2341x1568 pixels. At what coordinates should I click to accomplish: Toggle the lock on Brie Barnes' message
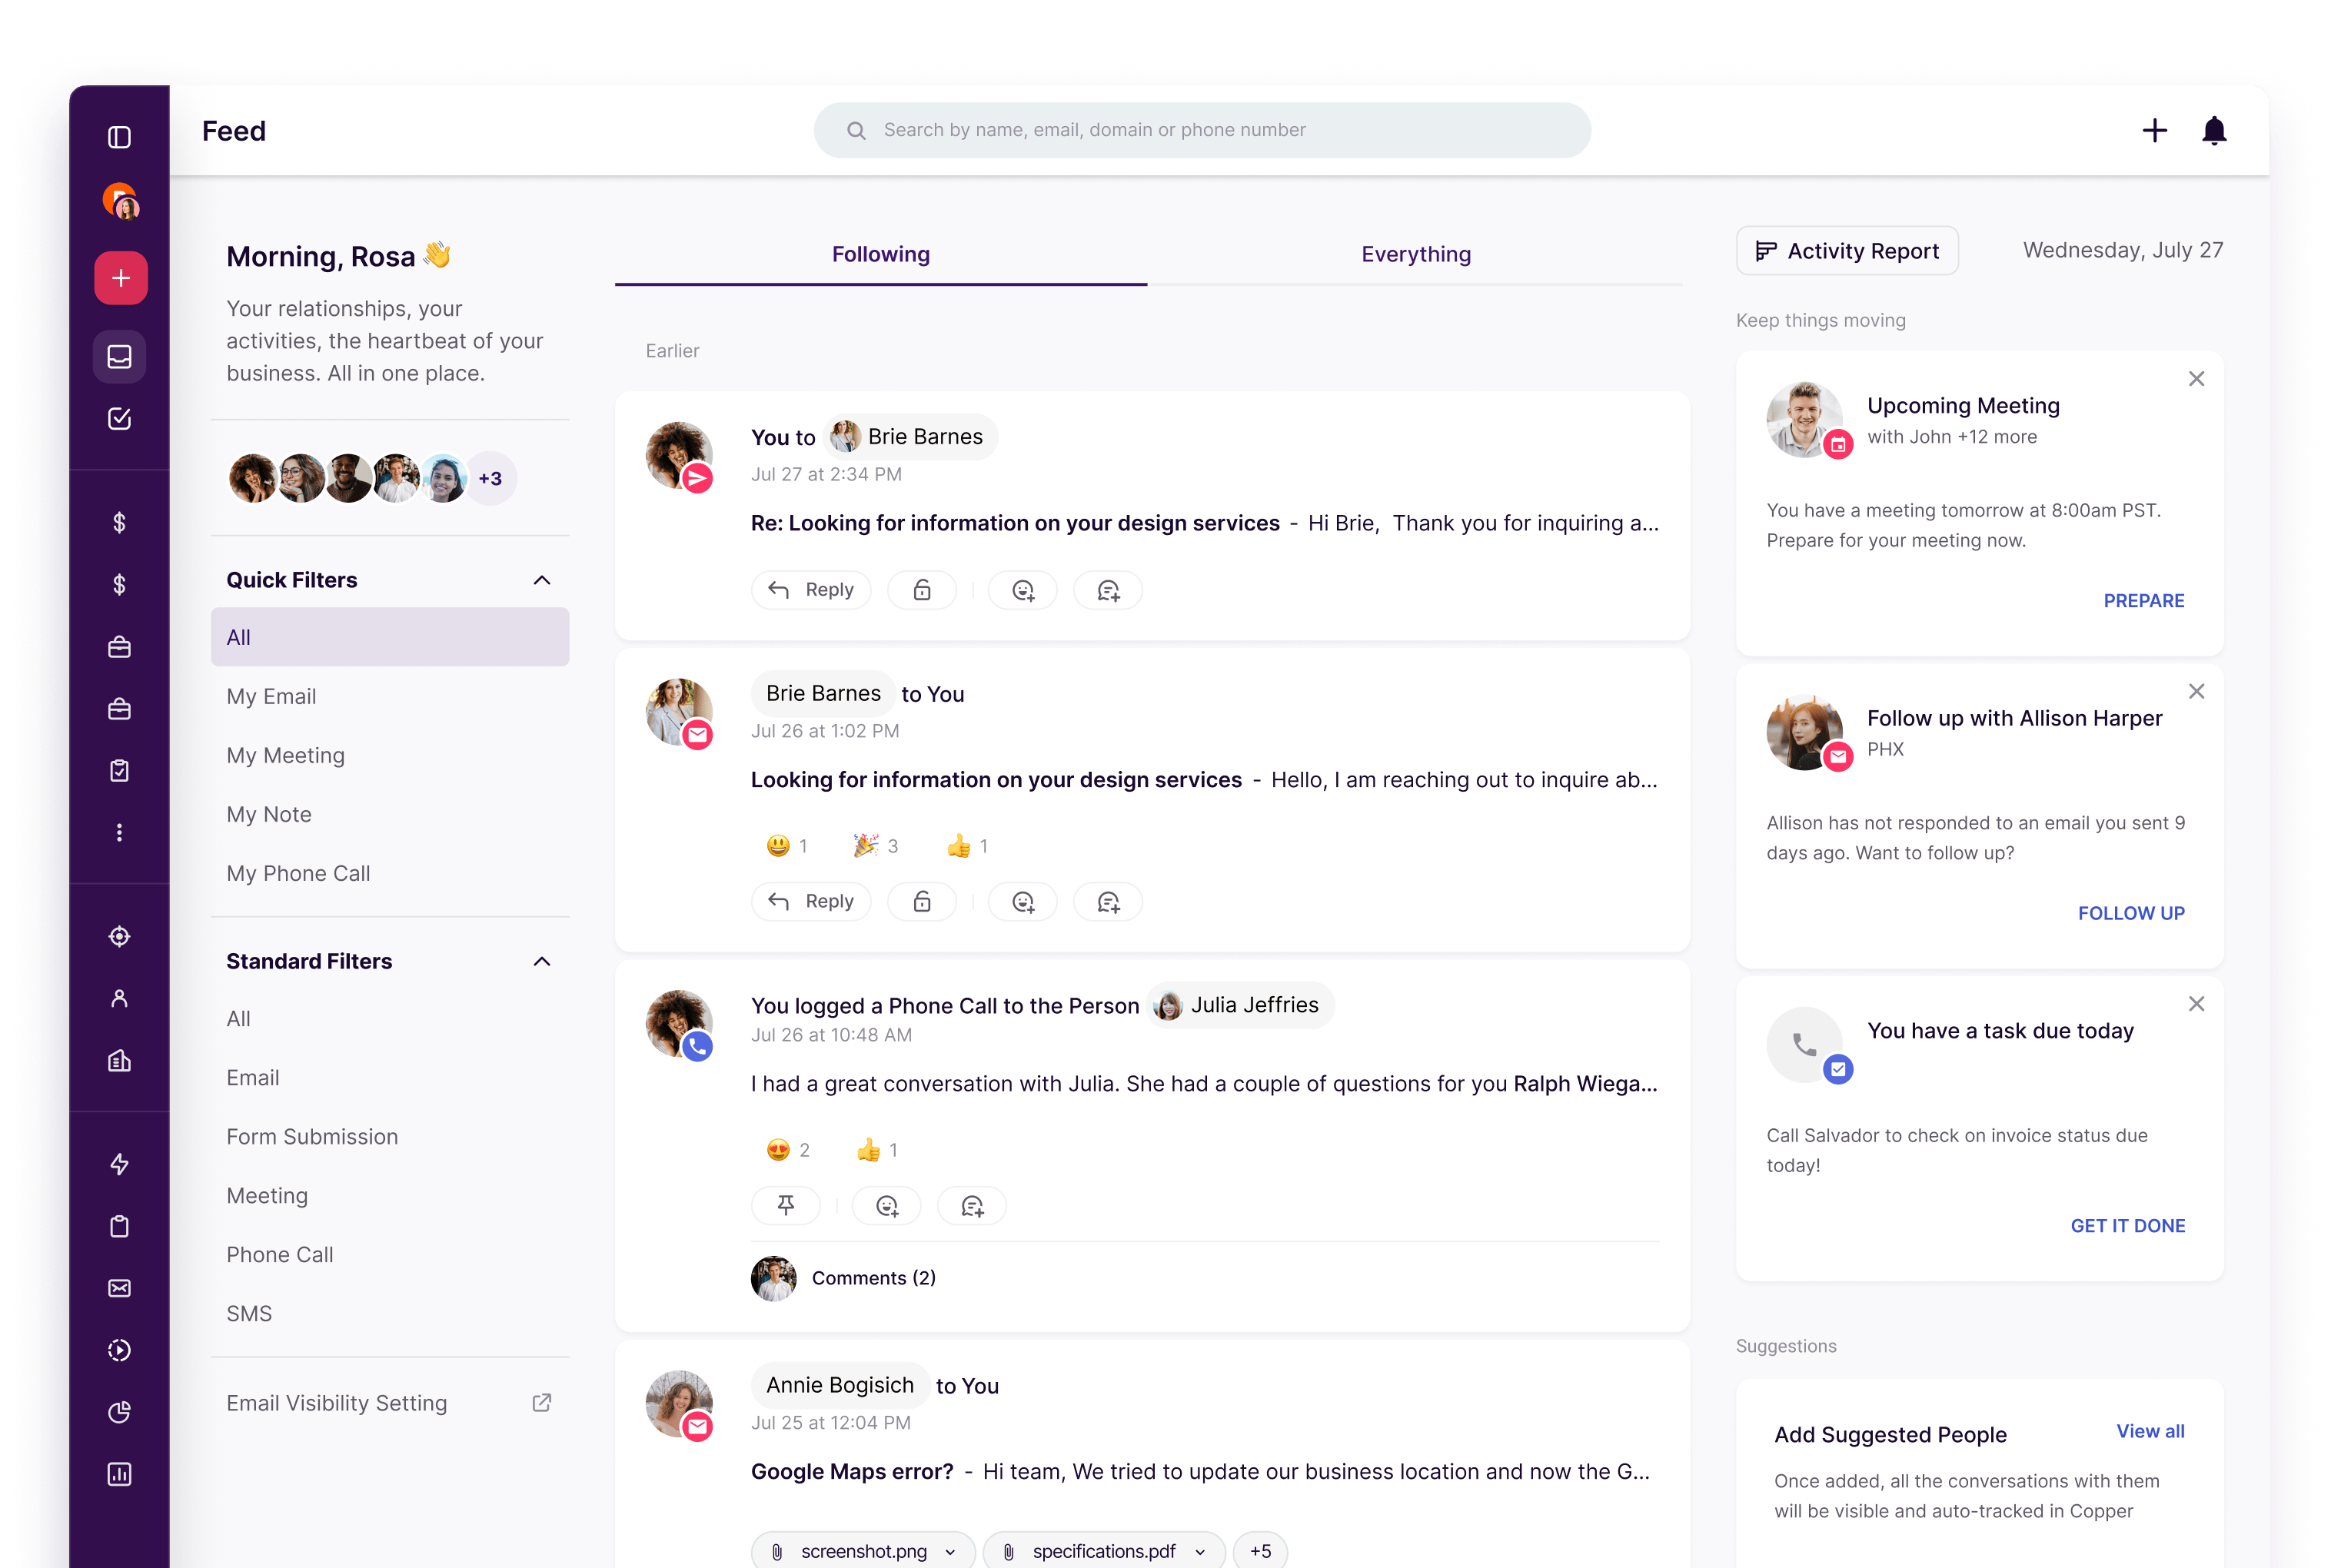coord(922,901)
